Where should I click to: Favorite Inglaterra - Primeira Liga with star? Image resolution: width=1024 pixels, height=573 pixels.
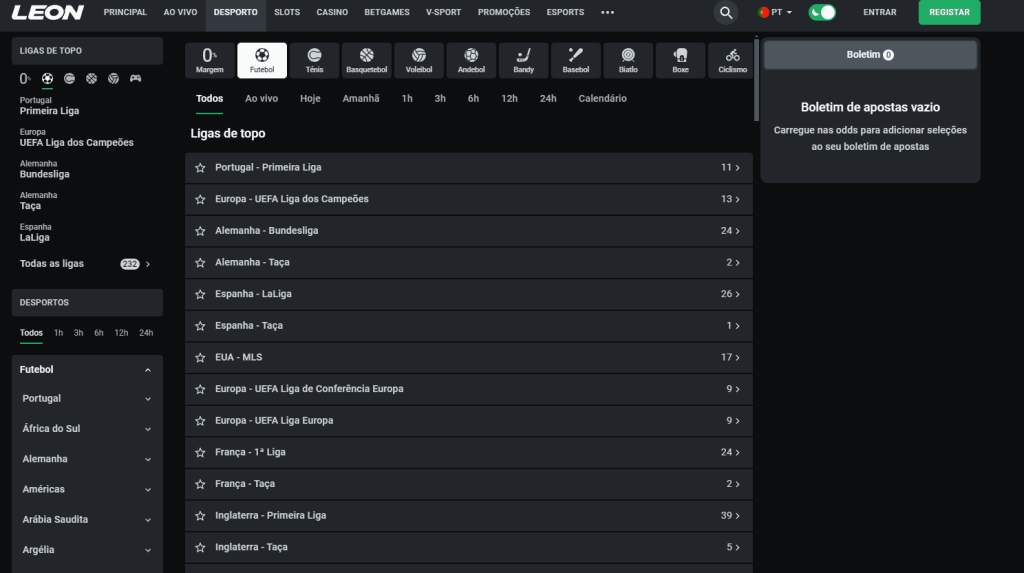[x=200, y=516]
